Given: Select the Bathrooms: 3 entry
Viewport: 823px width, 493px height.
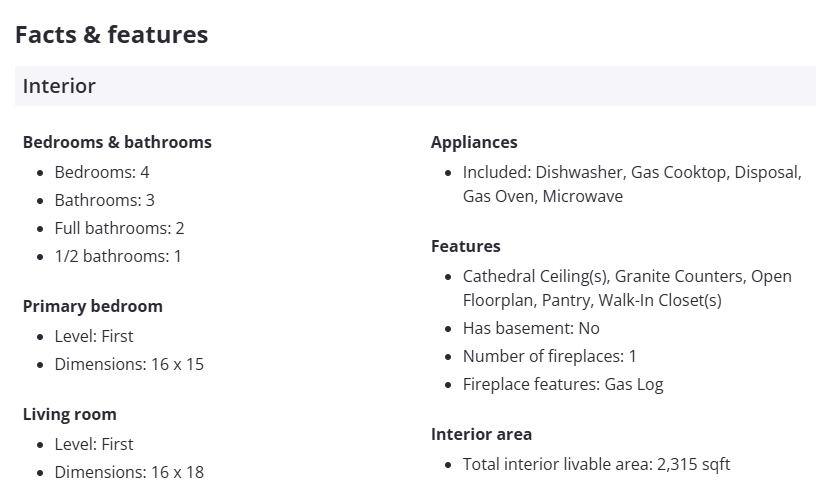Looking at the screenshot, I should 105,200.
